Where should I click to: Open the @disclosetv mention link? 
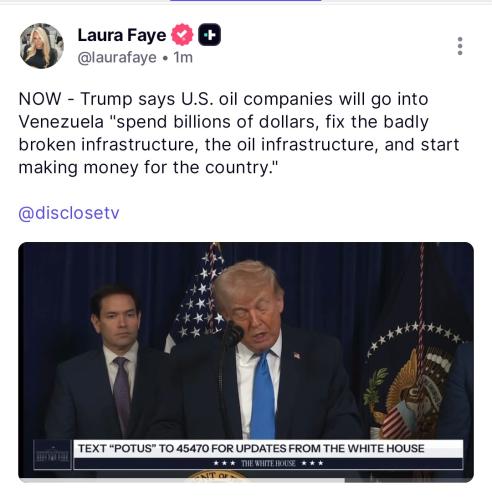click(x=69, y=213)
